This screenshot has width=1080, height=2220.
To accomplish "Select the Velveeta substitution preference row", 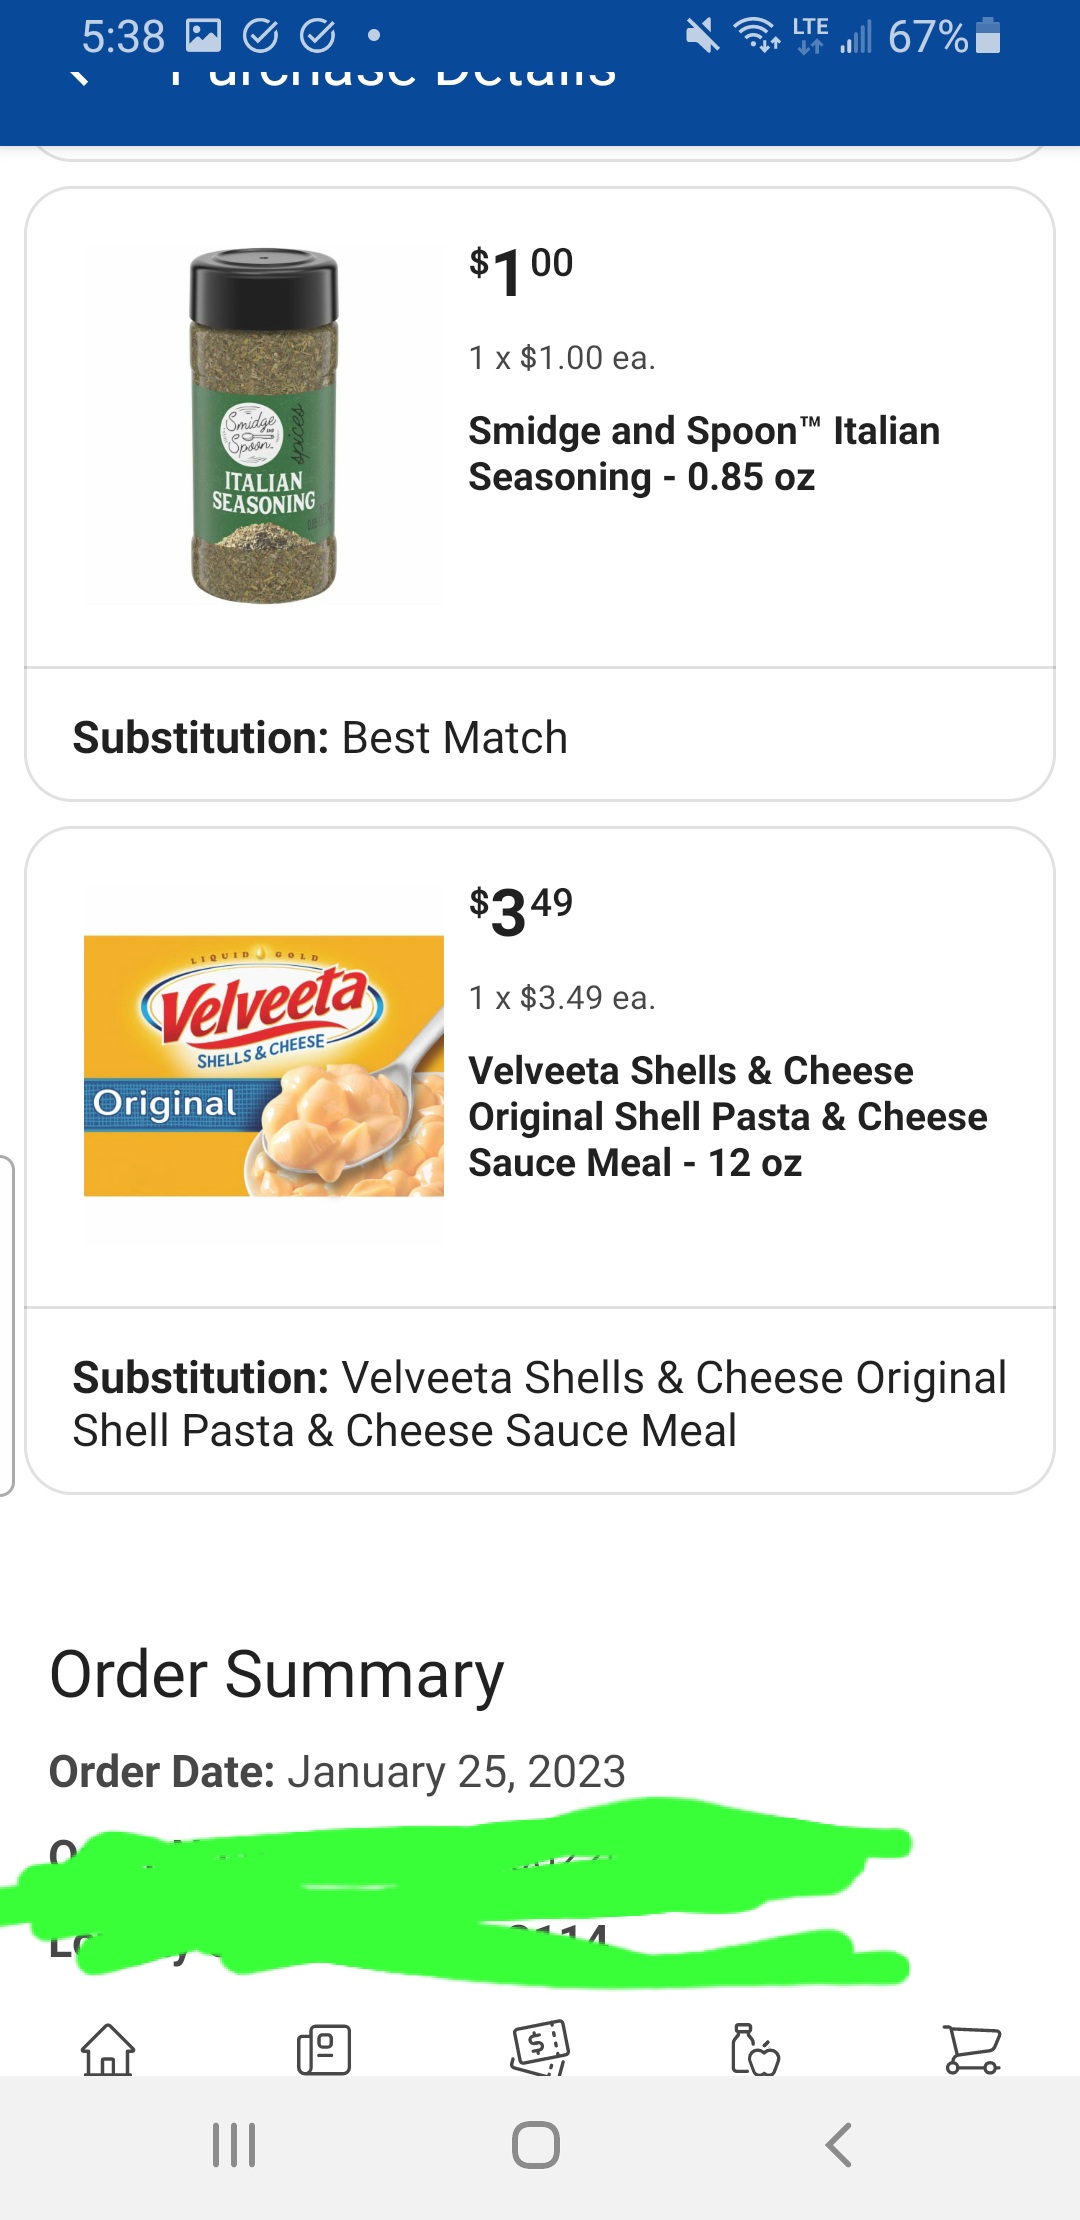I will (x=540, y=1403).
